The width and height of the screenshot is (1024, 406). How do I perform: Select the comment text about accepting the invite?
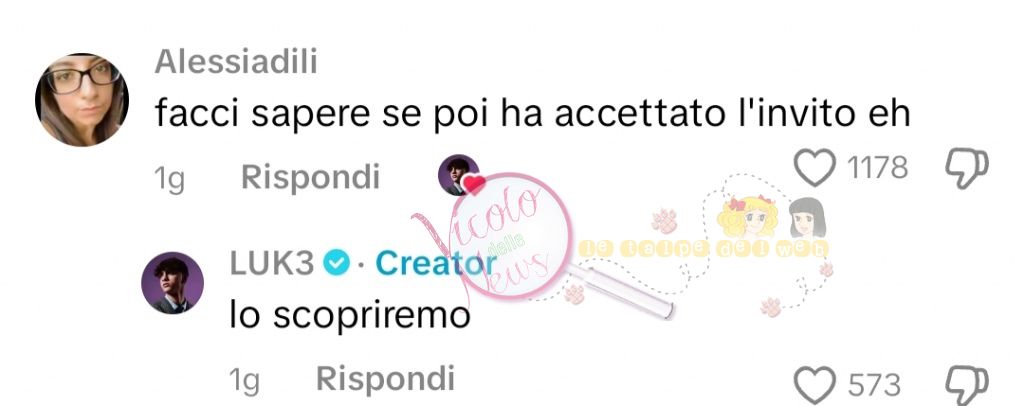(x=532, y=114)
